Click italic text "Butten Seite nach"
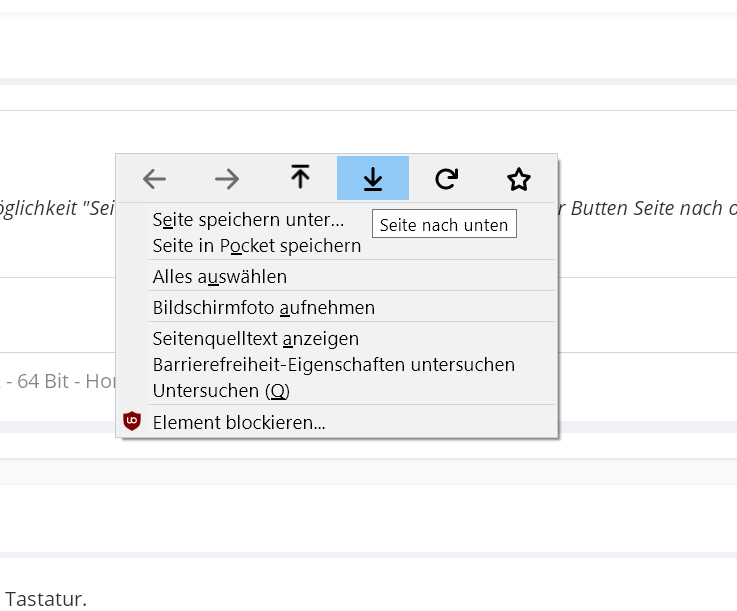Image resolution: width=737 pixels, height=611 pixels. pos(652,208)
